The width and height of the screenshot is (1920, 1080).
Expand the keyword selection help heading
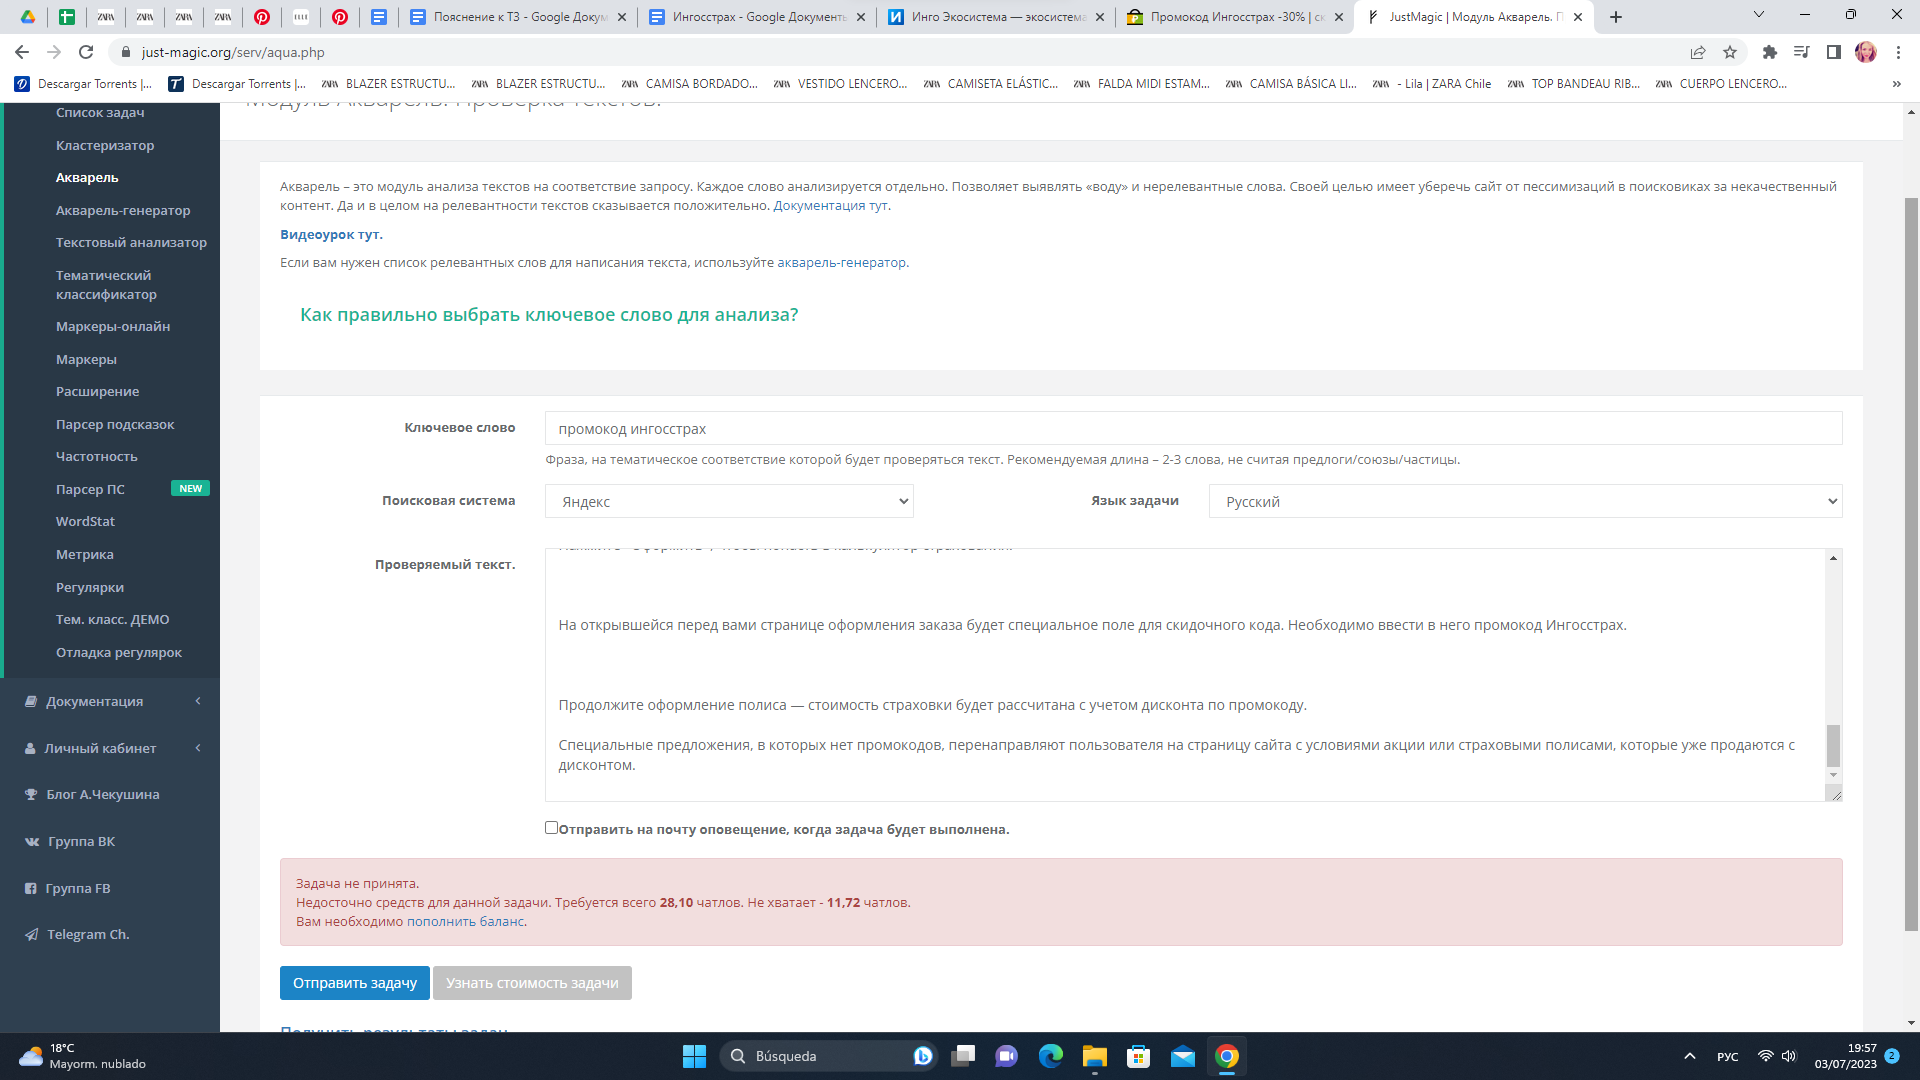click(x=549, y=315)
